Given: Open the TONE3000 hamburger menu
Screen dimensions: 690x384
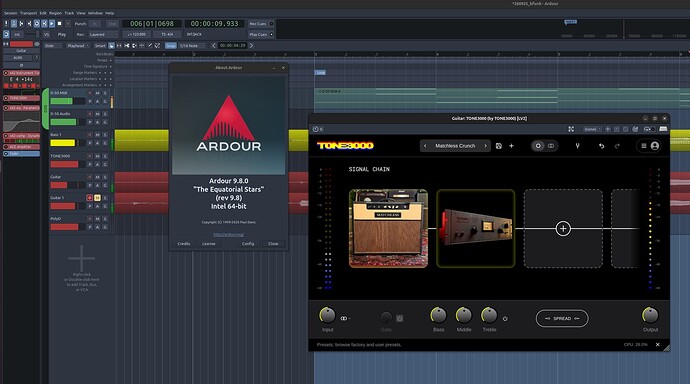Looking at the screenshot, I should (644, 146).
